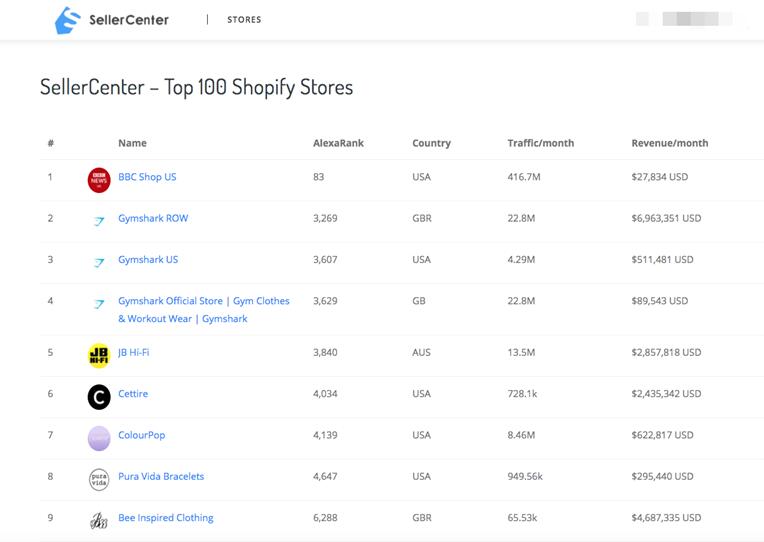The image size is (764, 542).
Task: Click the JB Hi-Fi yellow logo
Action: (99, 356)
